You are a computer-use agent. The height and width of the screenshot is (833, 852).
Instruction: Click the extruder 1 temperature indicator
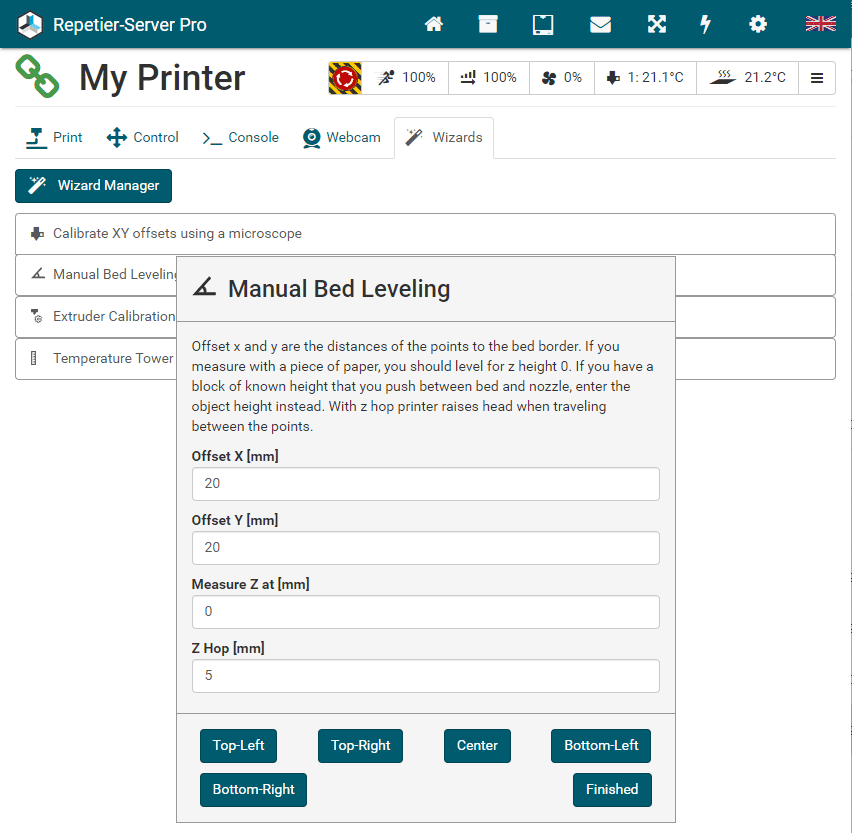point(645,78)
